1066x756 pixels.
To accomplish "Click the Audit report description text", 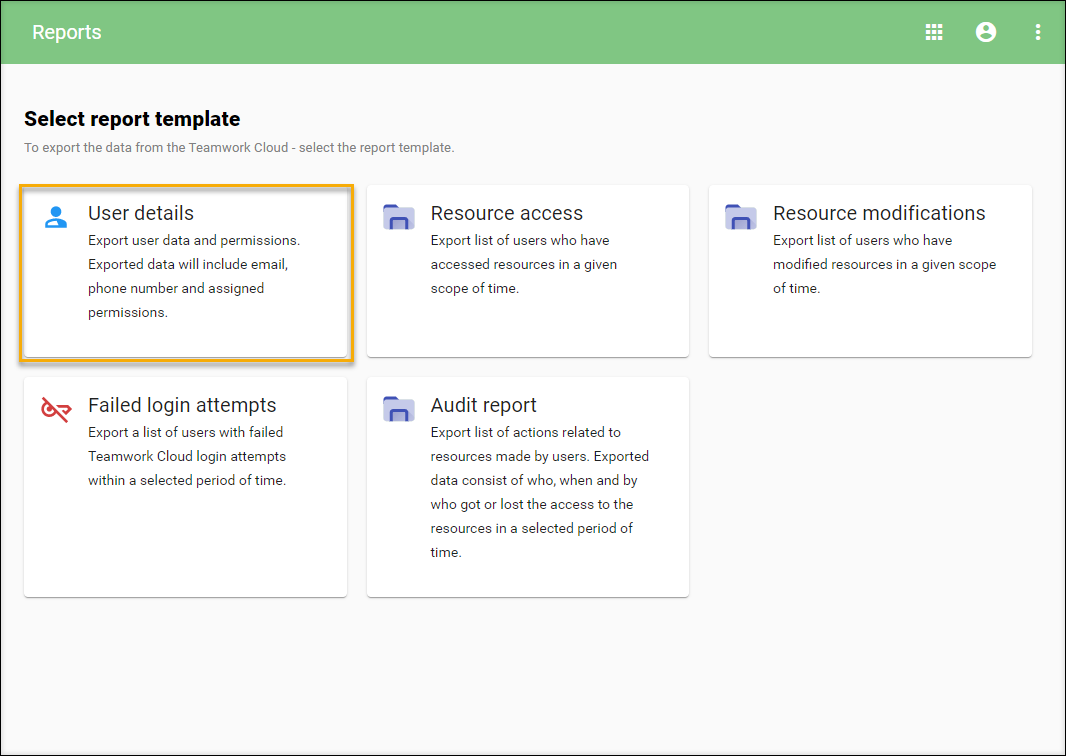I will tap(540, 492).
